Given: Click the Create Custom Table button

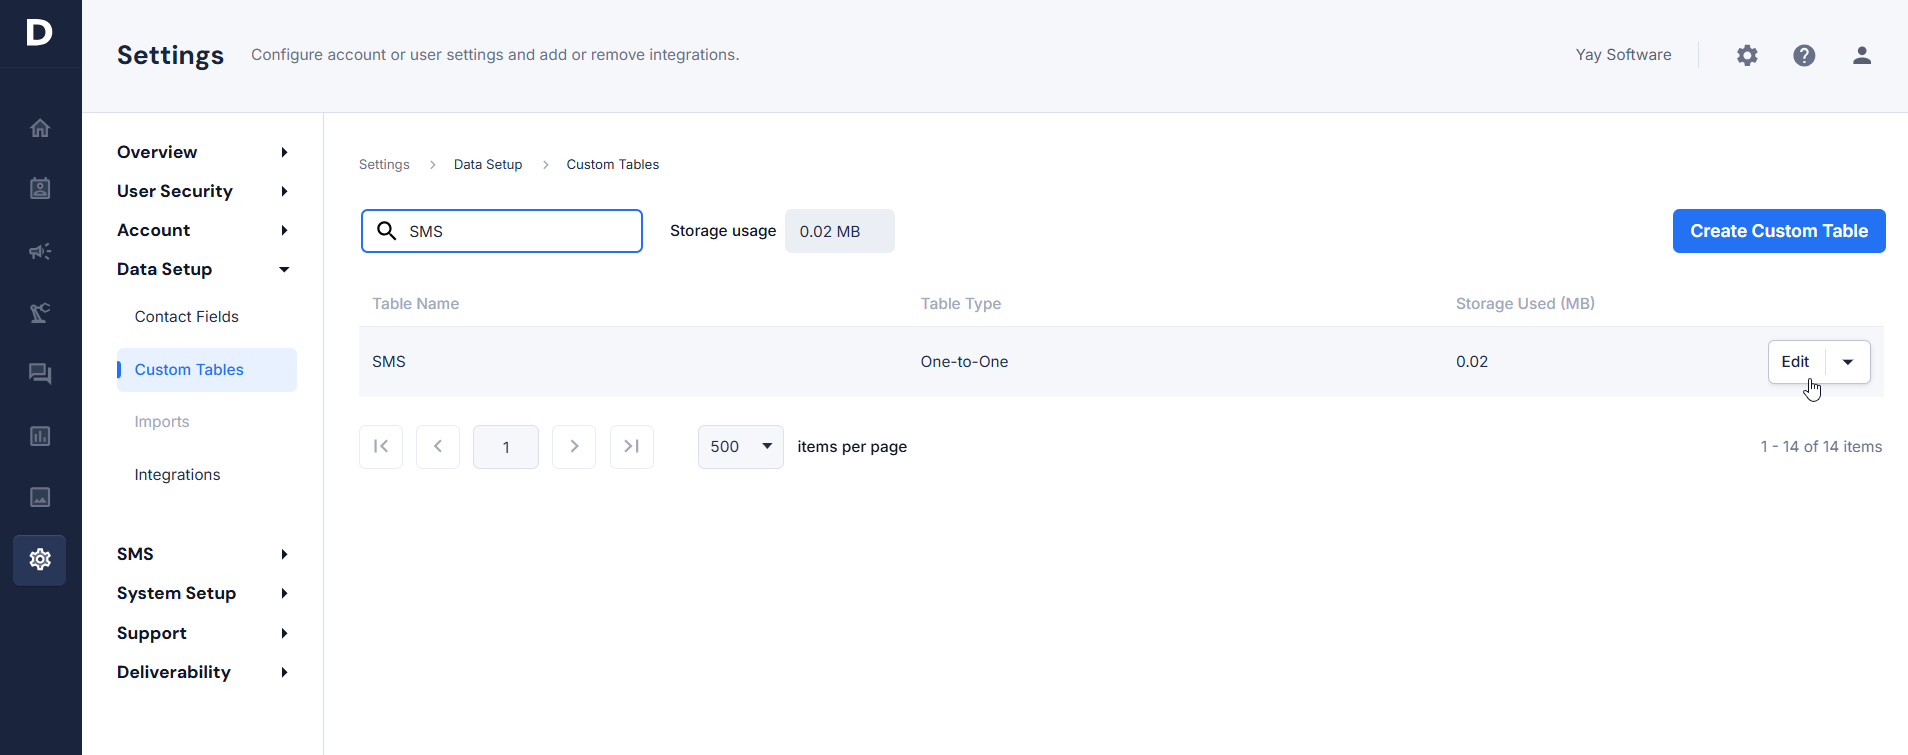Looking at the screenshot, I should [1778, 231].
